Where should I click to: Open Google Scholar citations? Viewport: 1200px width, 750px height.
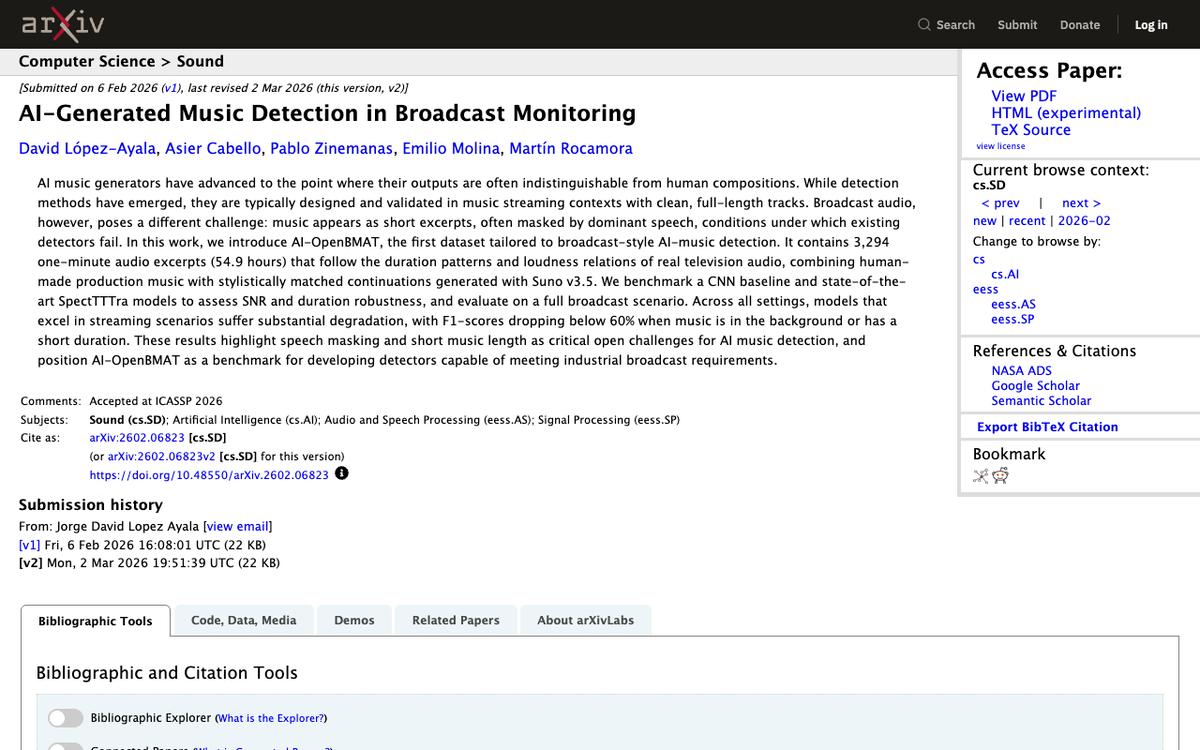click(1035, 386)
